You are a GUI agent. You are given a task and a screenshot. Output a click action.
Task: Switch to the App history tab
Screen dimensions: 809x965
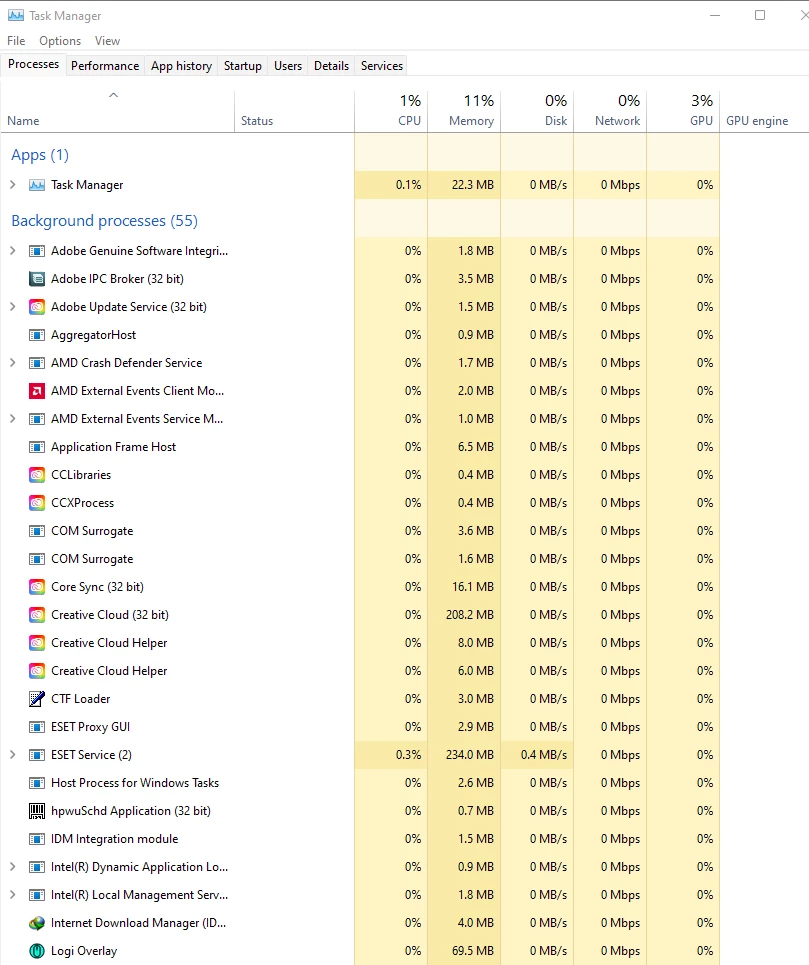click(181, 66)
